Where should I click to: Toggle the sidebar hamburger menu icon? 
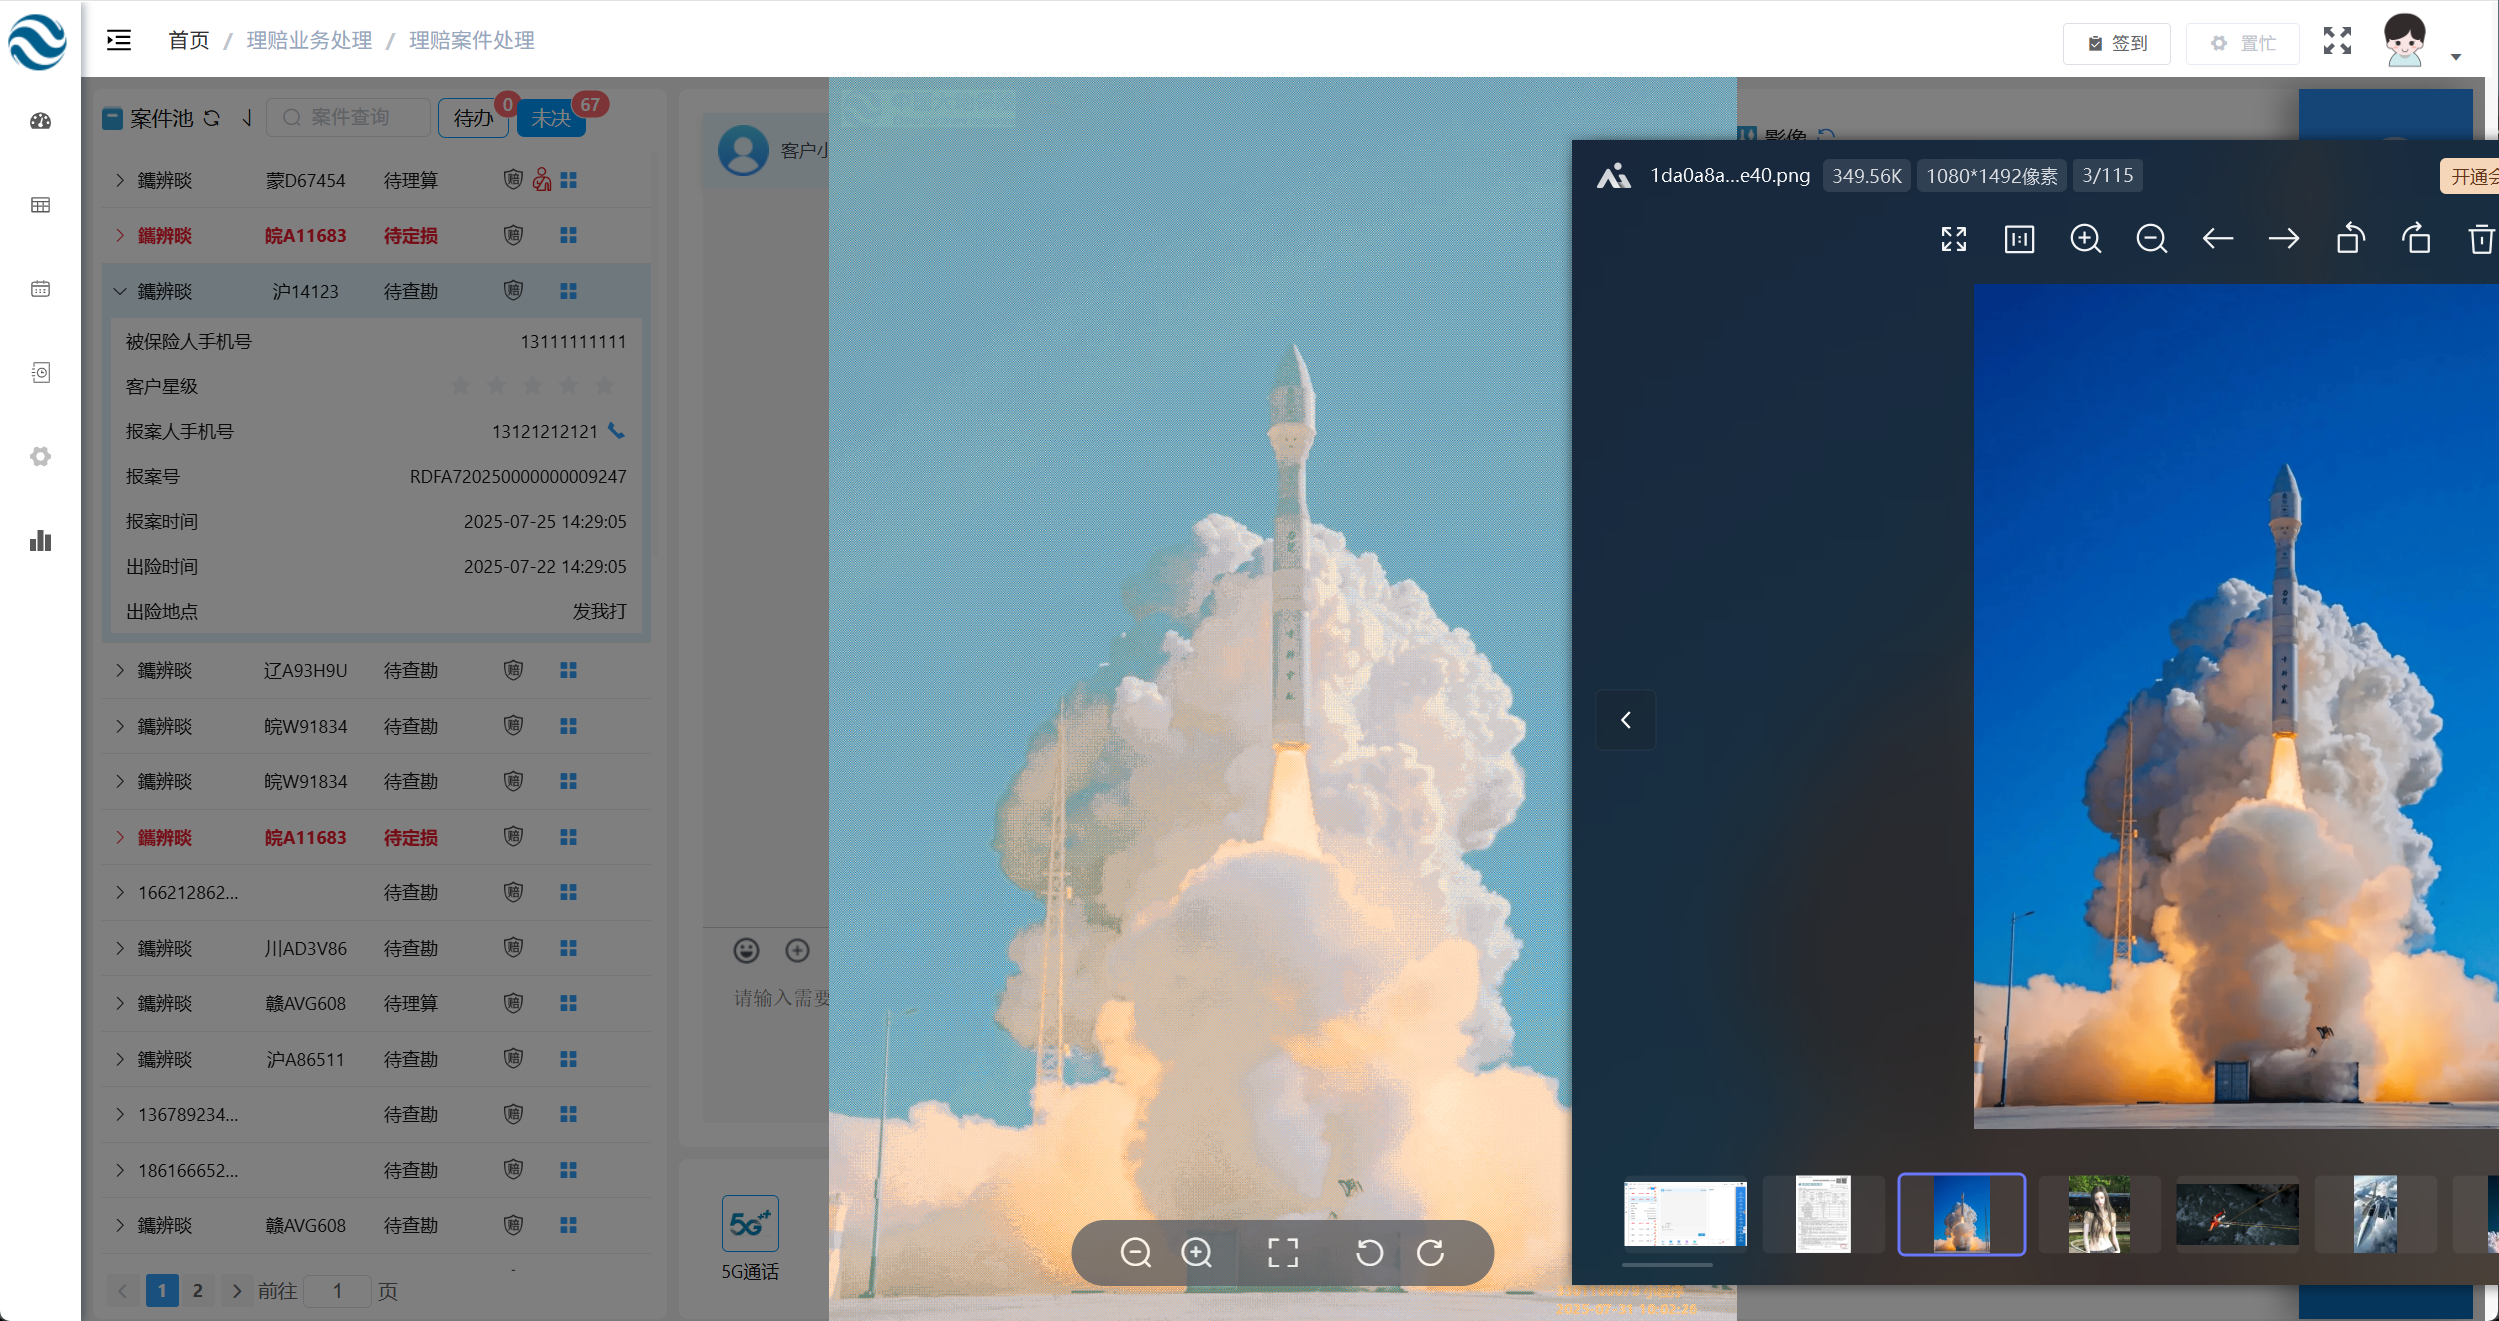(119, 40)
